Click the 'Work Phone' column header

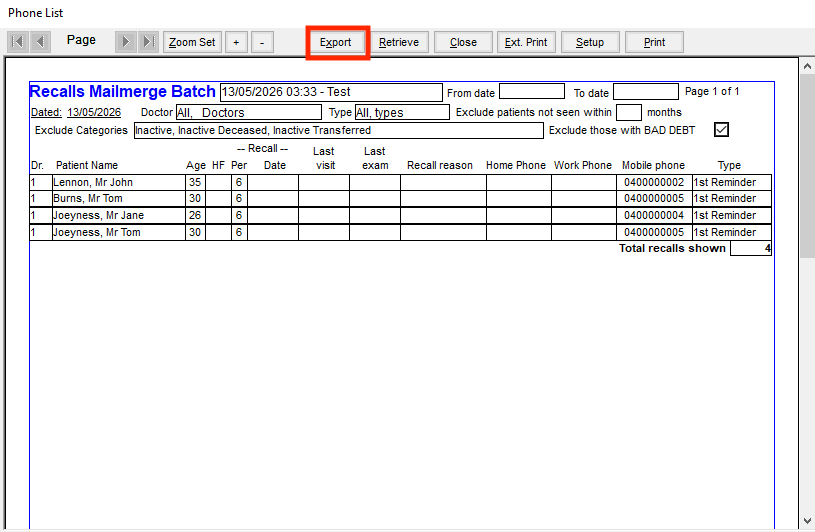[x=583, y=165]
